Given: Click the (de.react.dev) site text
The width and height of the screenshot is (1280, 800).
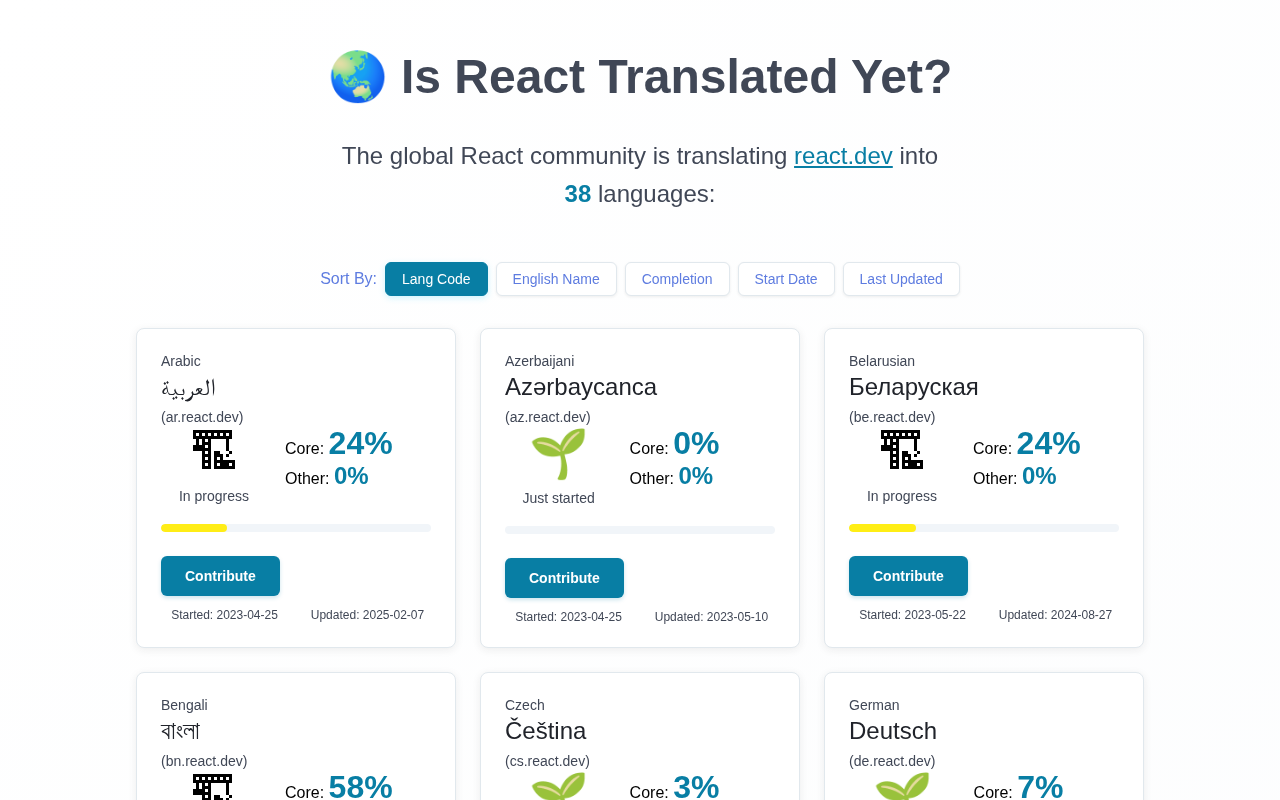Looking at the screenshot, I should 892,761.
